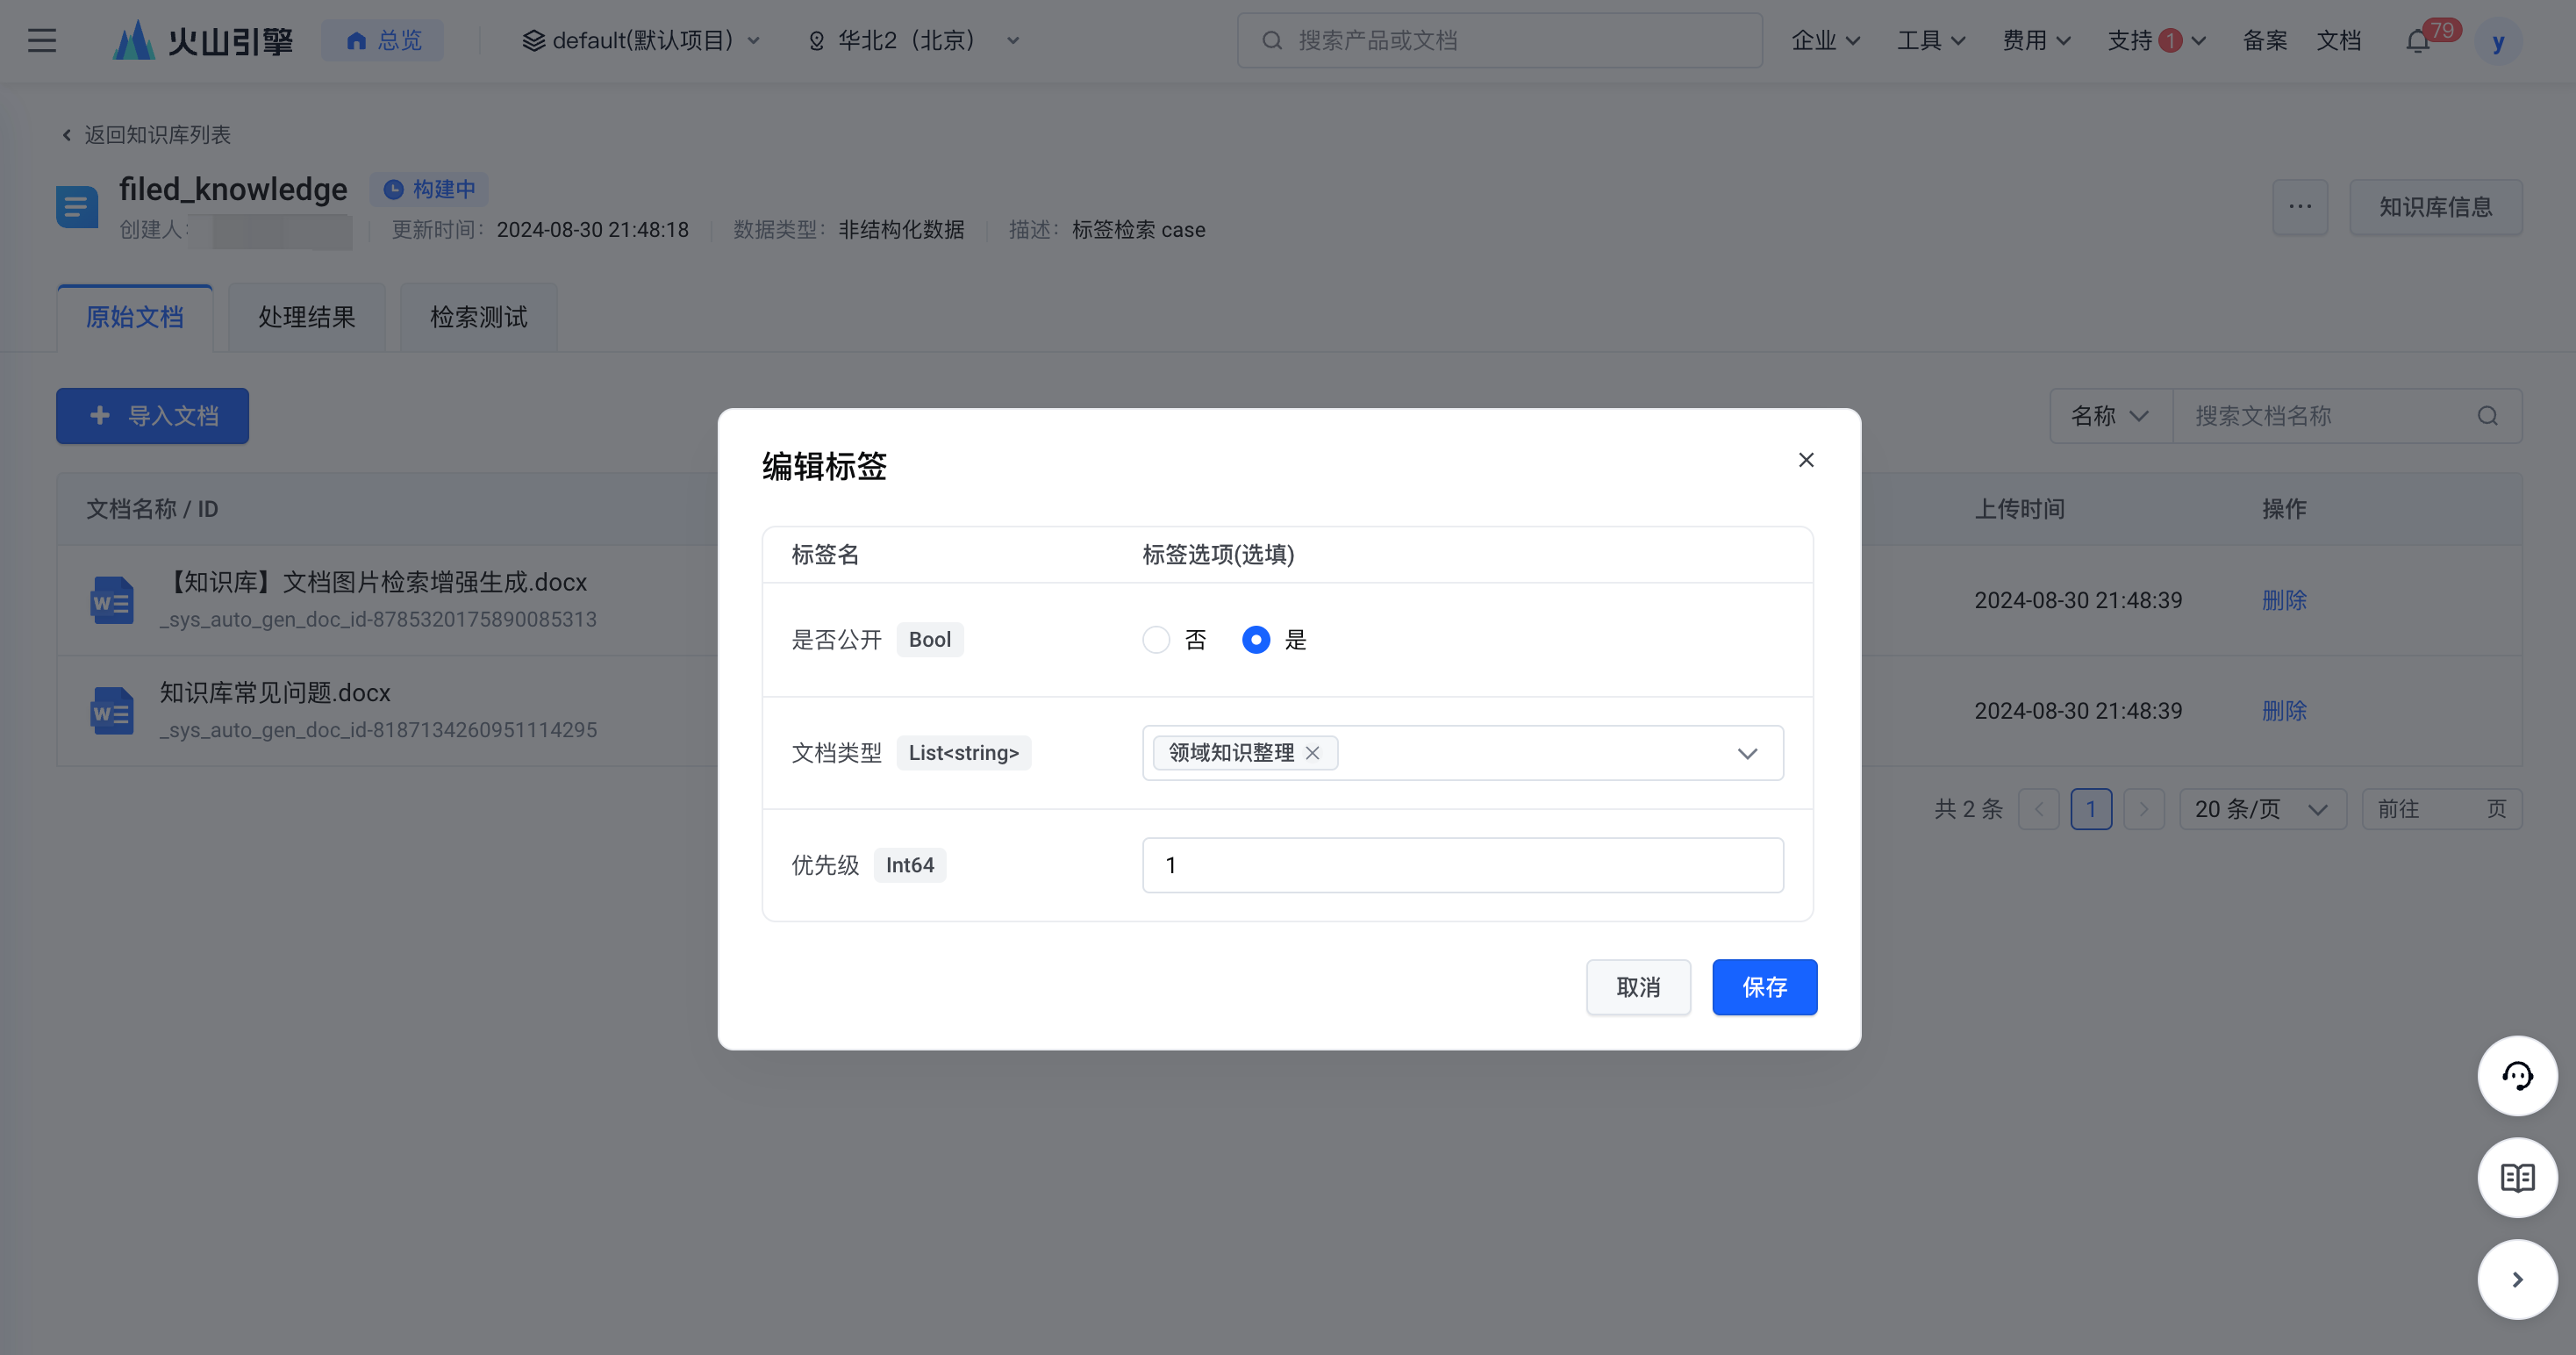Click the 79 notification count badge

click(x=2442, y=30)
